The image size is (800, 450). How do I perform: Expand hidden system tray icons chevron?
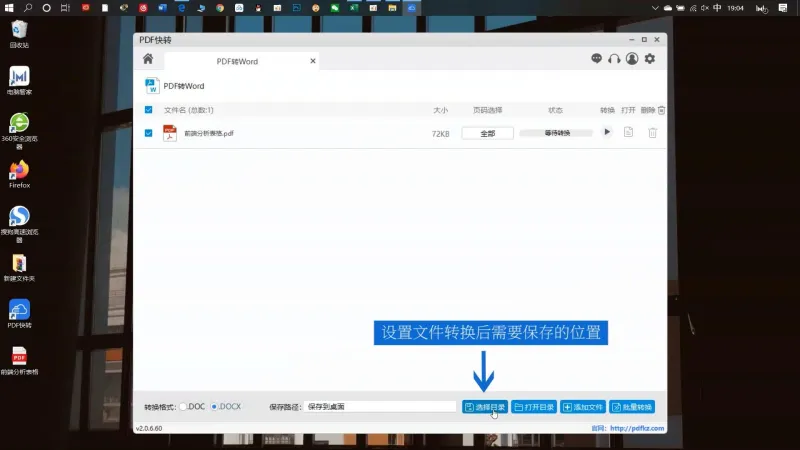(655, 8)
